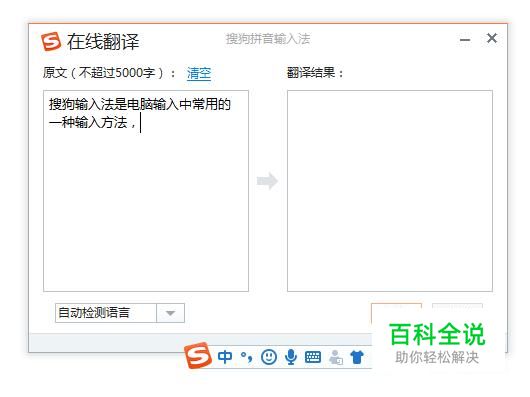This screenshot has width=530, height=397.
Task: Click the Sogou S logo on the IME toolbar
Action: [x=198, y=355]
